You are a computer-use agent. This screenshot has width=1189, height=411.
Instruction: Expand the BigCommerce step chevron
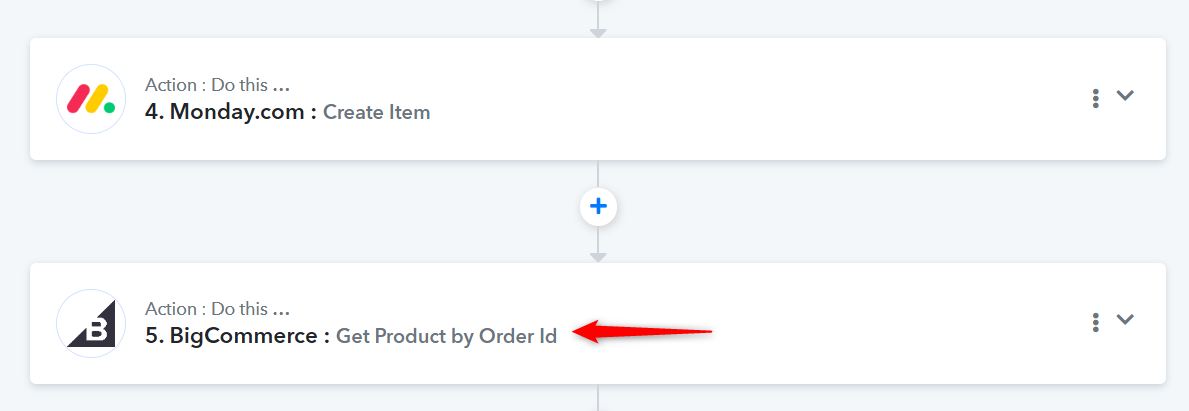[x=1126, y=320]
